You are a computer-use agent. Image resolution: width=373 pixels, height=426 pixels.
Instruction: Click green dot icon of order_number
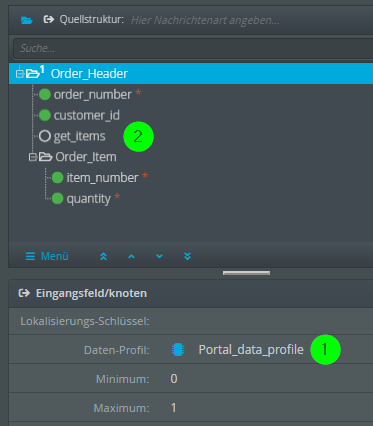(45, 95)
